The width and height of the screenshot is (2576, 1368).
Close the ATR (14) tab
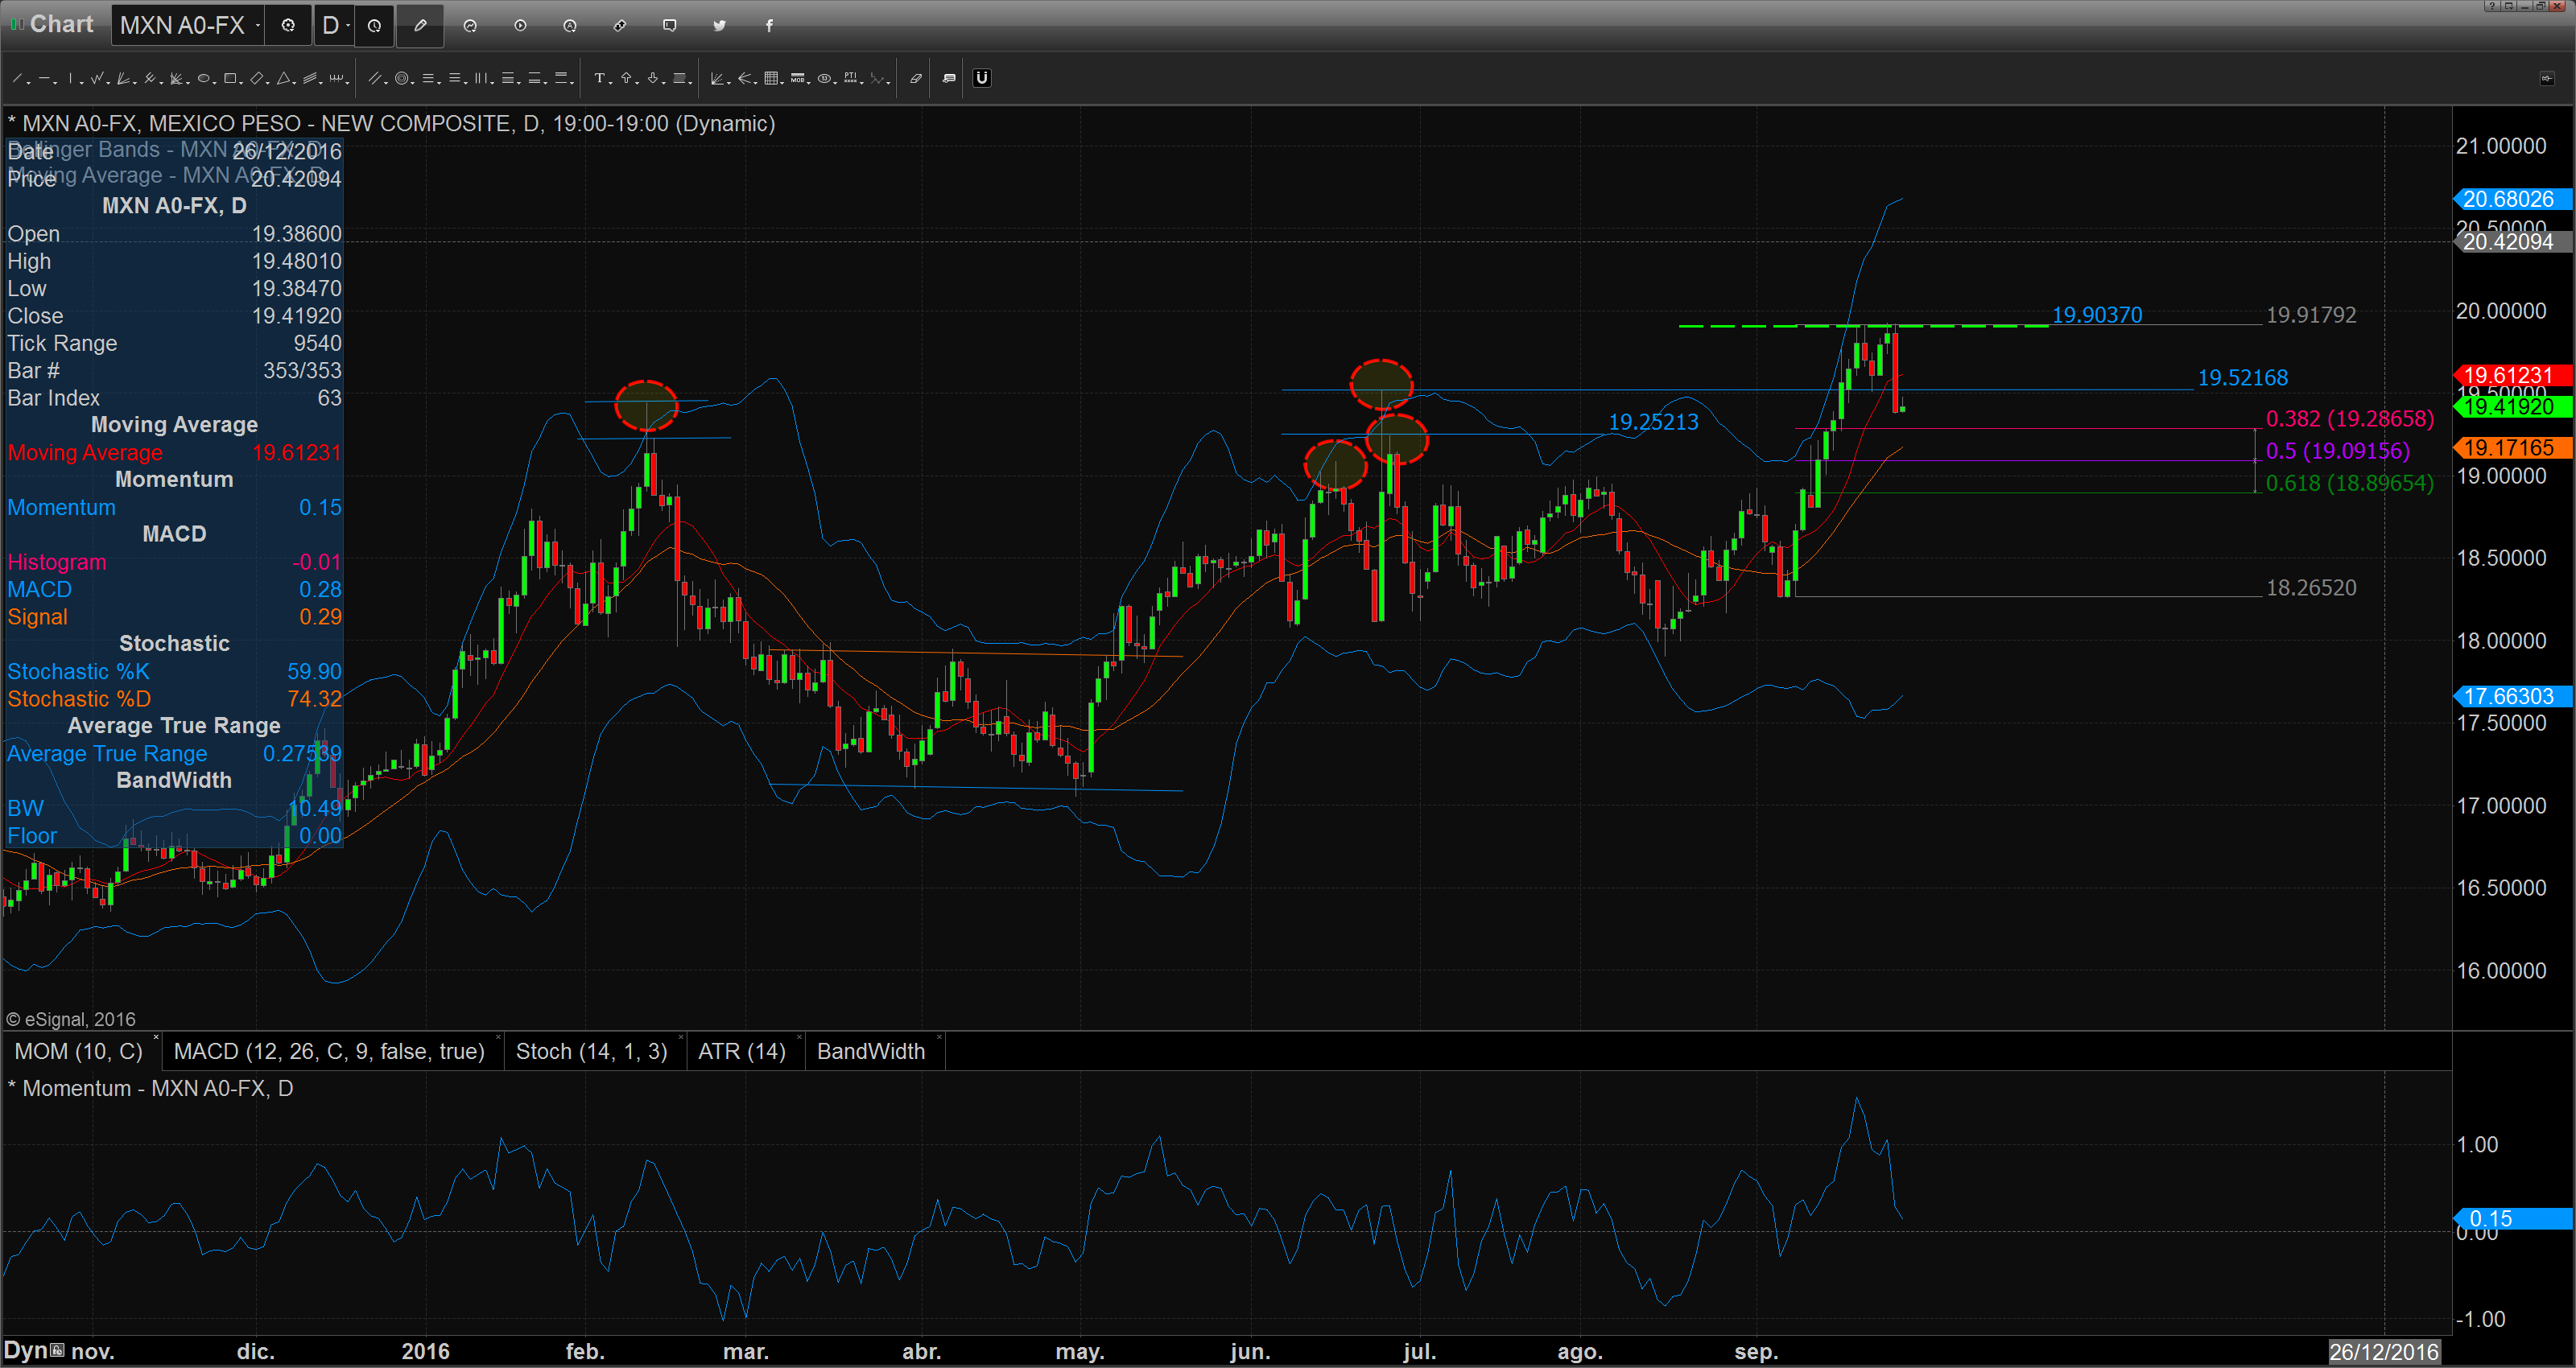pos(799,1038)
